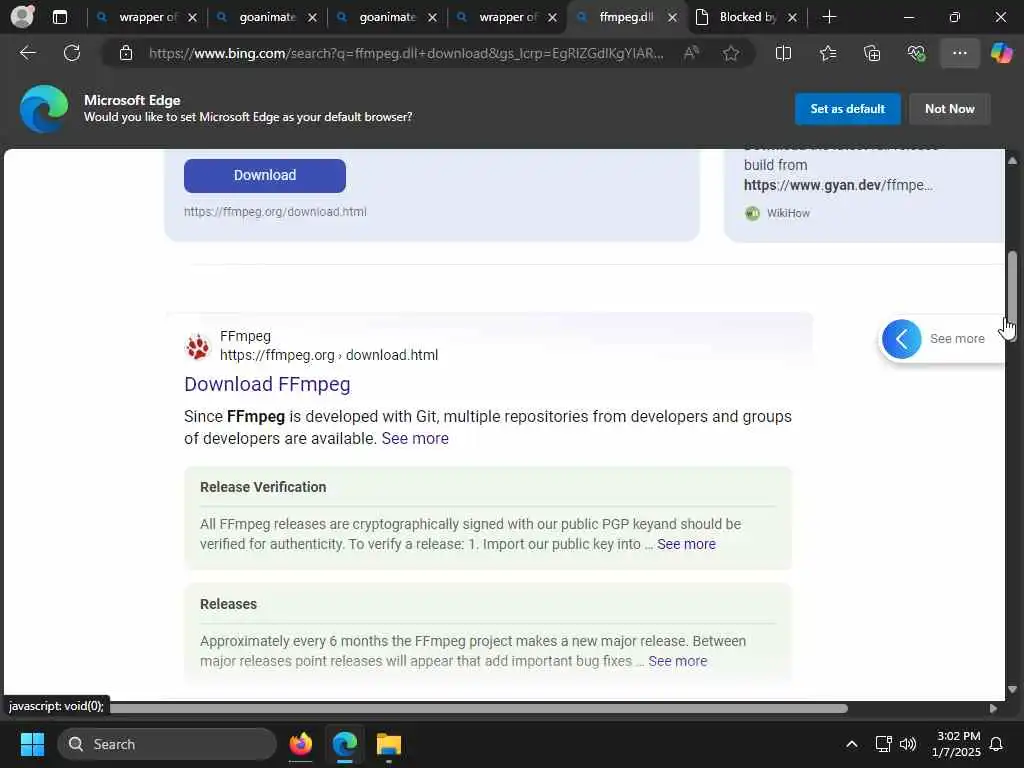
Task: Open Browser essentials heart icon
Action: [916, 53]
